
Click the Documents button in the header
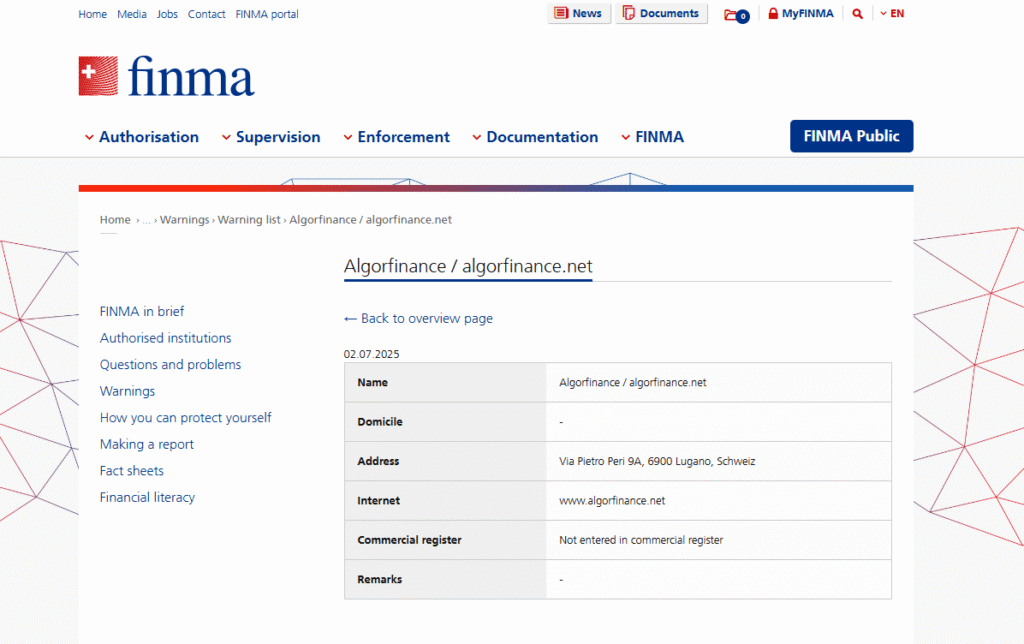coord(661,13)
